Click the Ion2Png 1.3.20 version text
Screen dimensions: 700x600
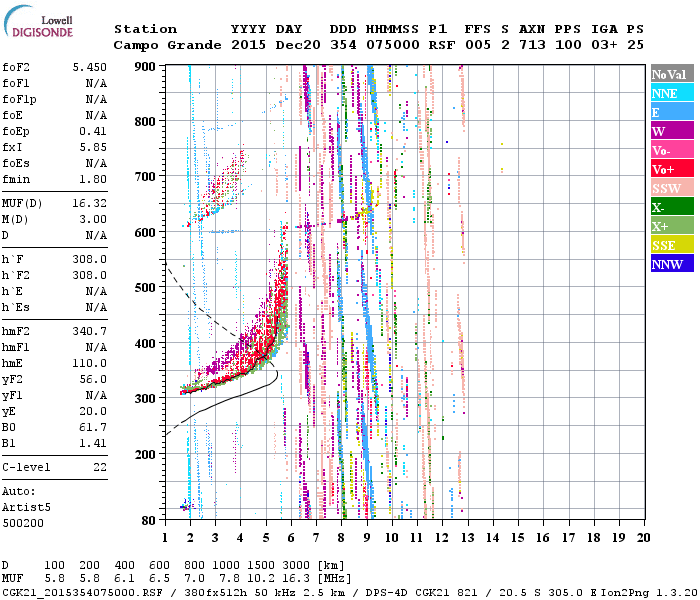coord(650,592)
